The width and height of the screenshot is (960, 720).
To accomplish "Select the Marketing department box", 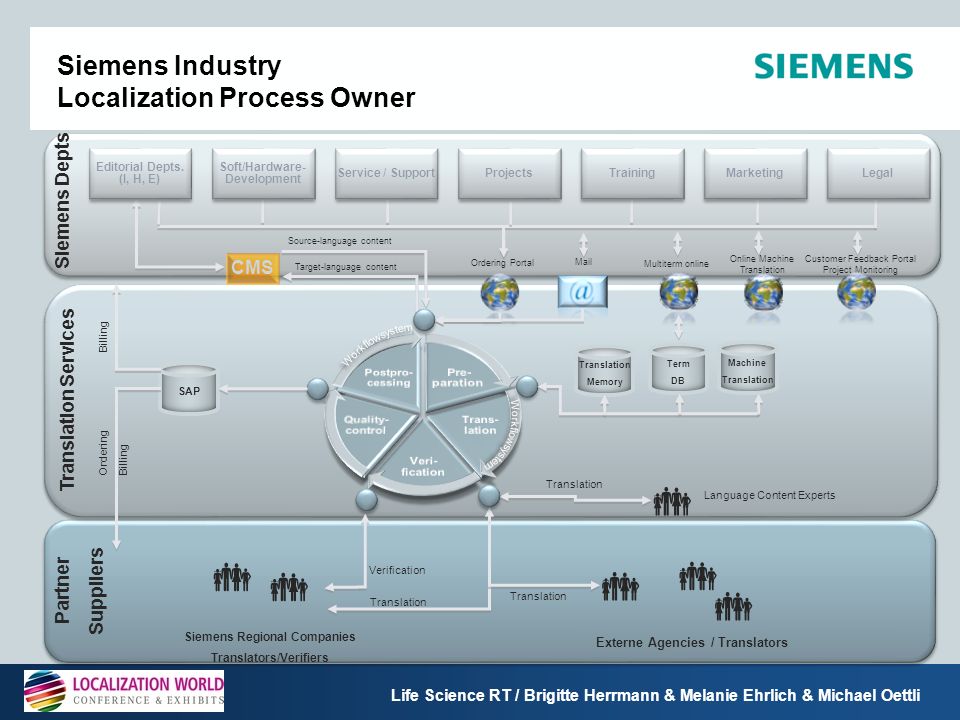I will click(x=756, y=173).
